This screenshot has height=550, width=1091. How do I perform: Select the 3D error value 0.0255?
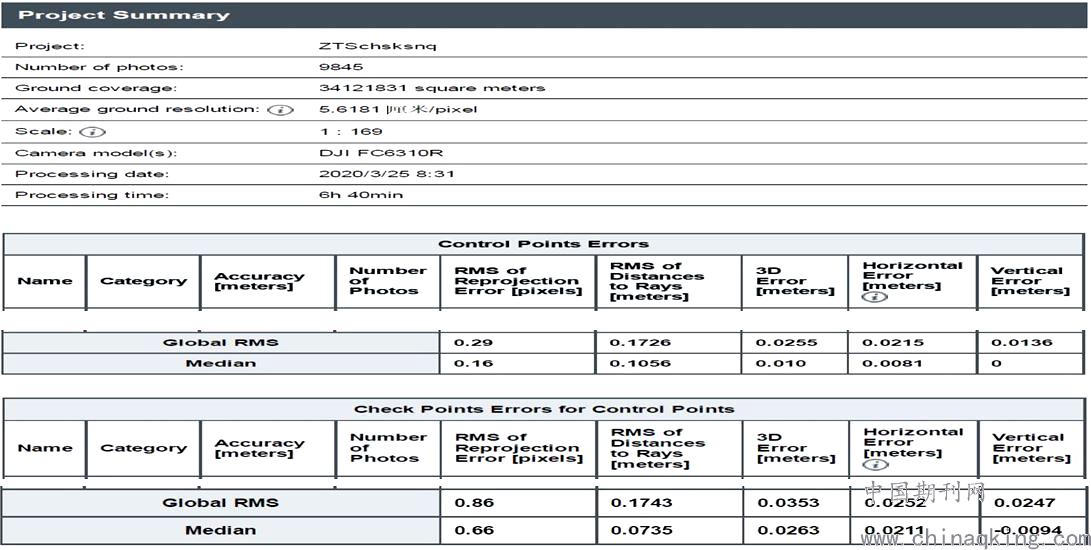pos(786,343)
